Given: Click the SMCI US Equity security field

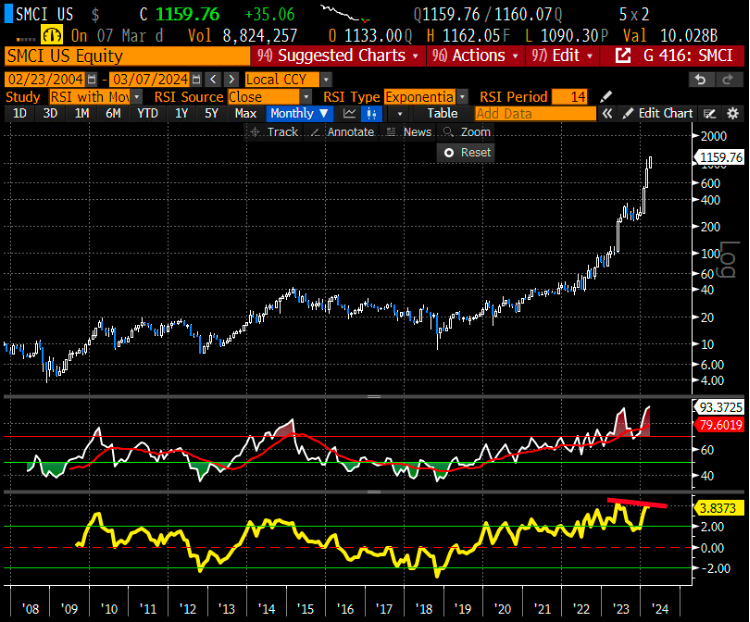Looking at the screenshot, I should coord(127,56).
